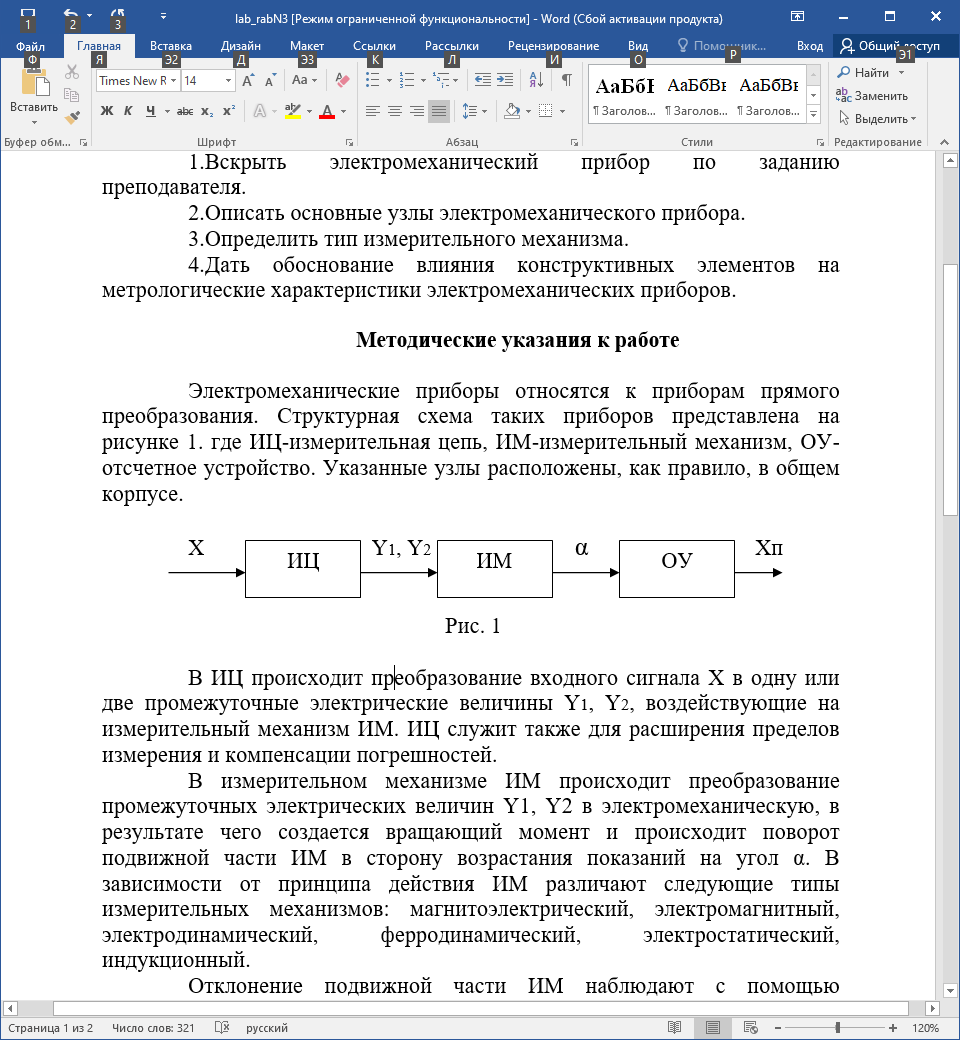Toggle Justify paragraph alignment
The height and width of the screenshot is (1040, 960).
(439, 111)
